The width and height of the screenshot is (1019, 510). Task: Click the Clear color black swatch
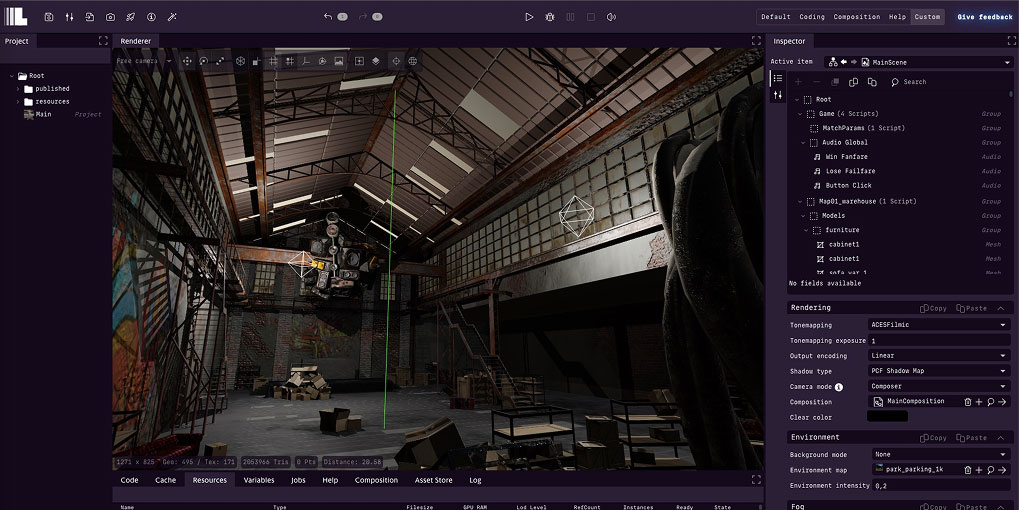click(887, 417)
